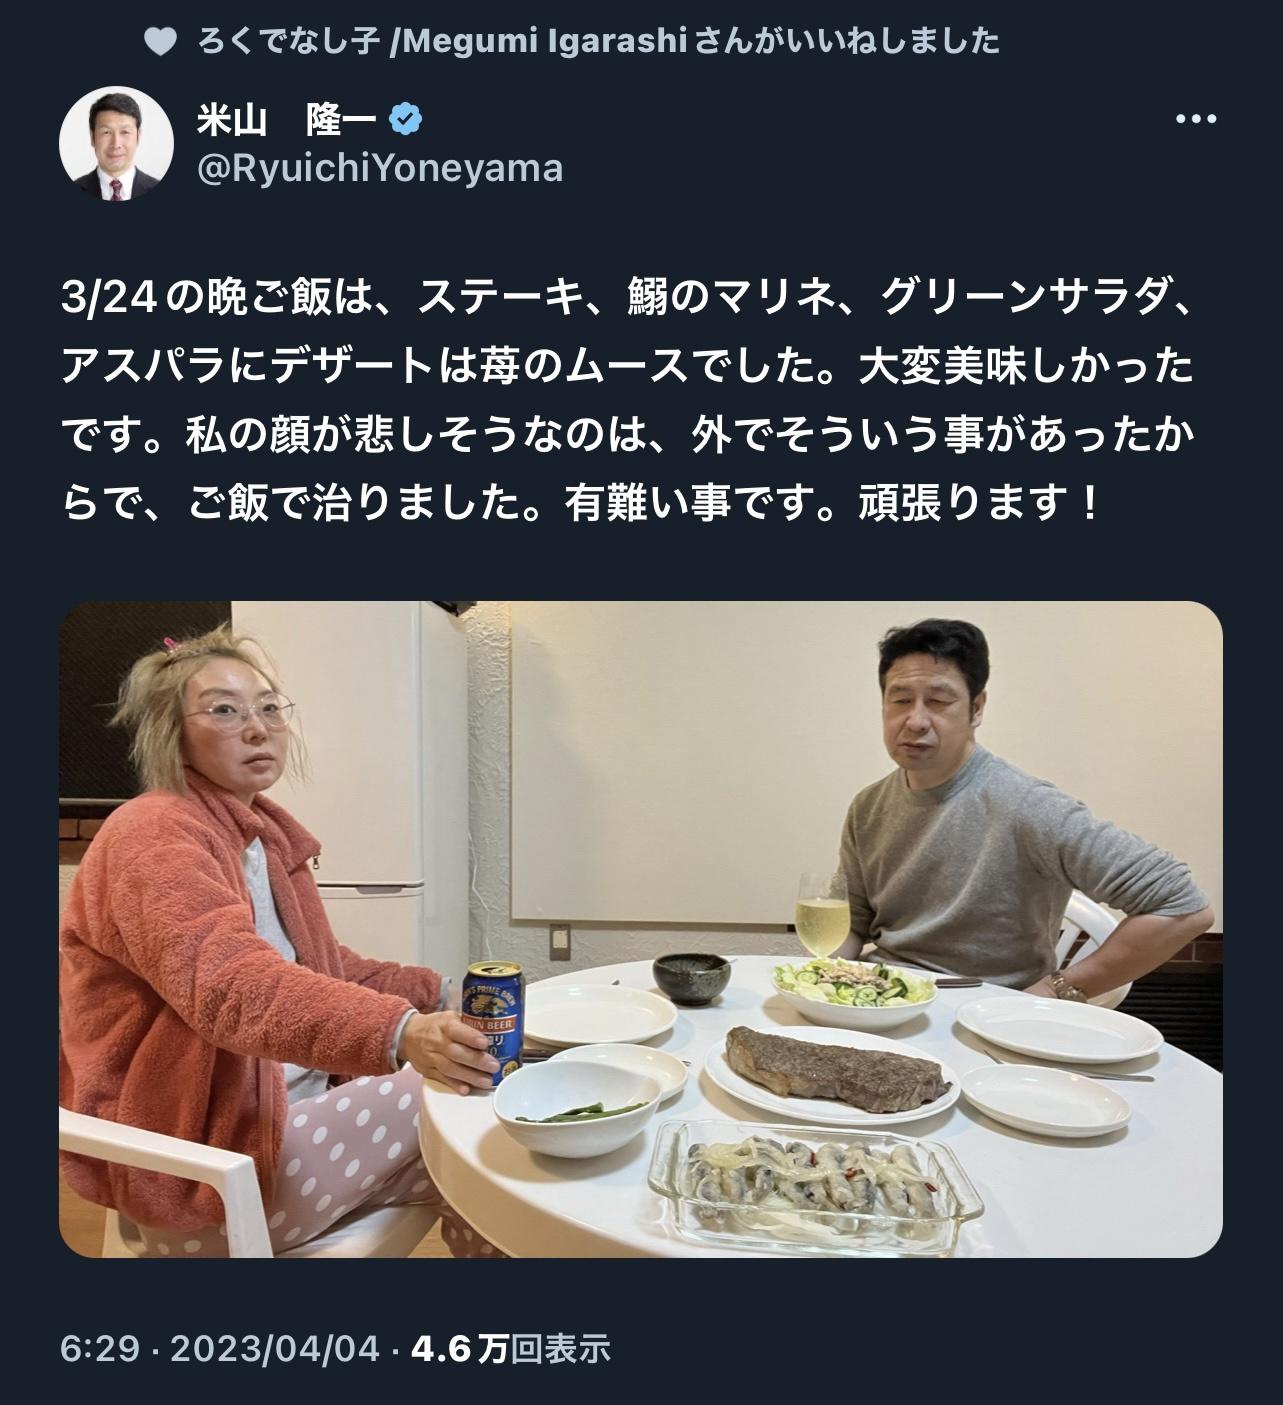This screenshot has width=1283, height=1405.
Task: Open the @RyuichiYoneyama handle link
Action: (380, 168)
